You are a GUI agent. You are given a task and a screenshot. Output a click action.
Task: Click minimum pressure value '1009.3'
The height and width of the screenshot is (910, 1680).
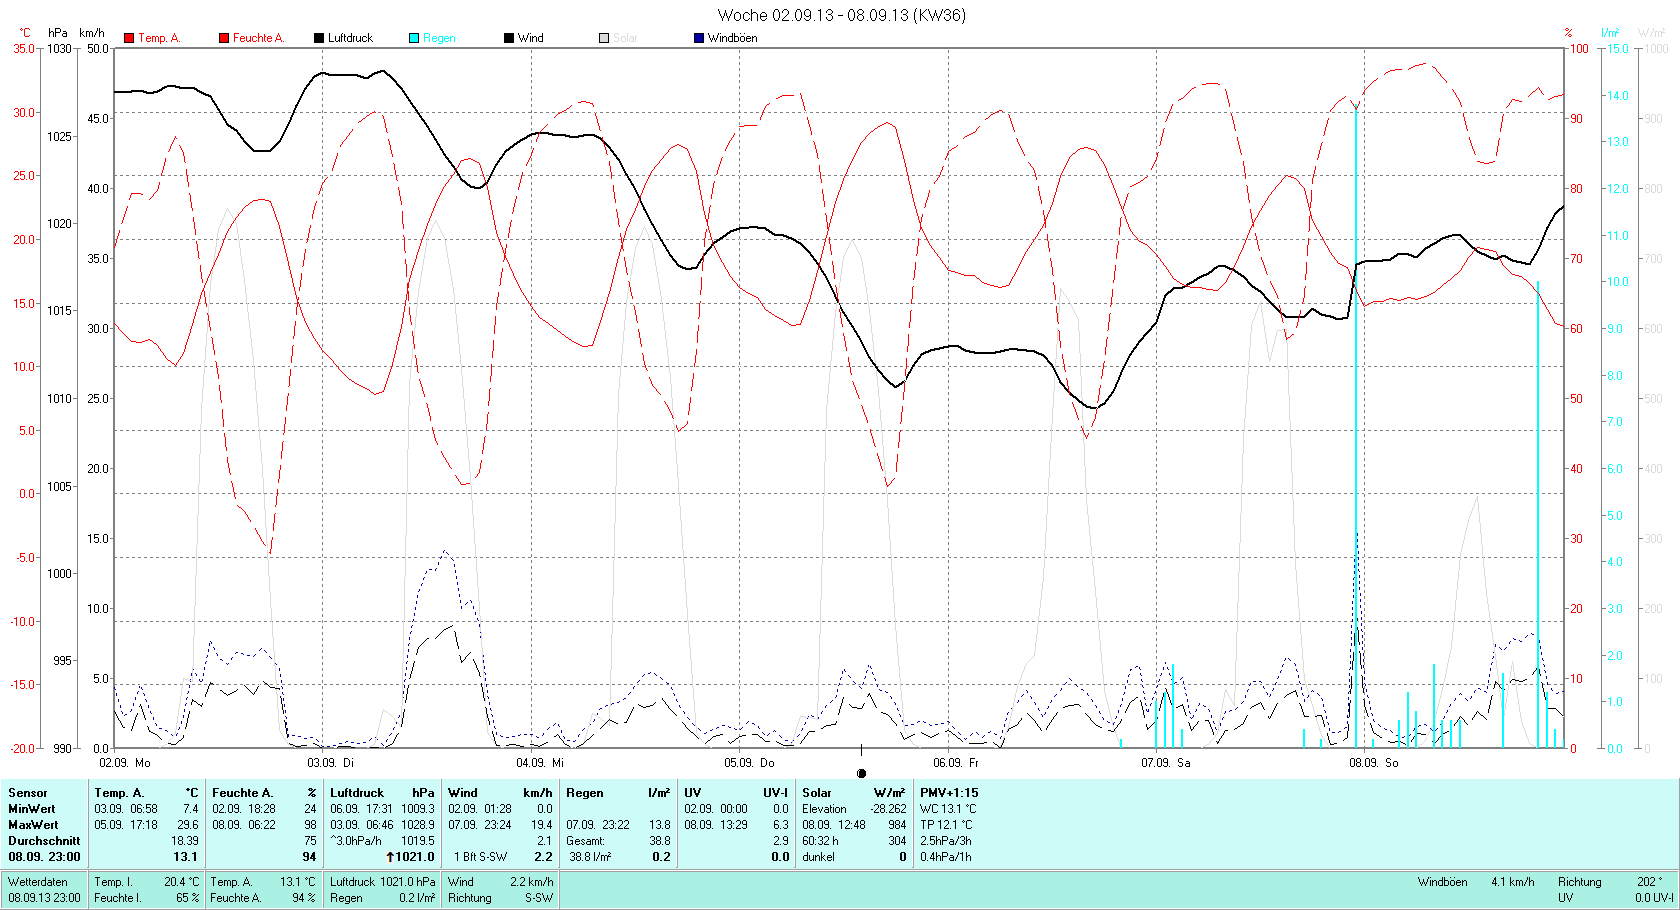418,809
